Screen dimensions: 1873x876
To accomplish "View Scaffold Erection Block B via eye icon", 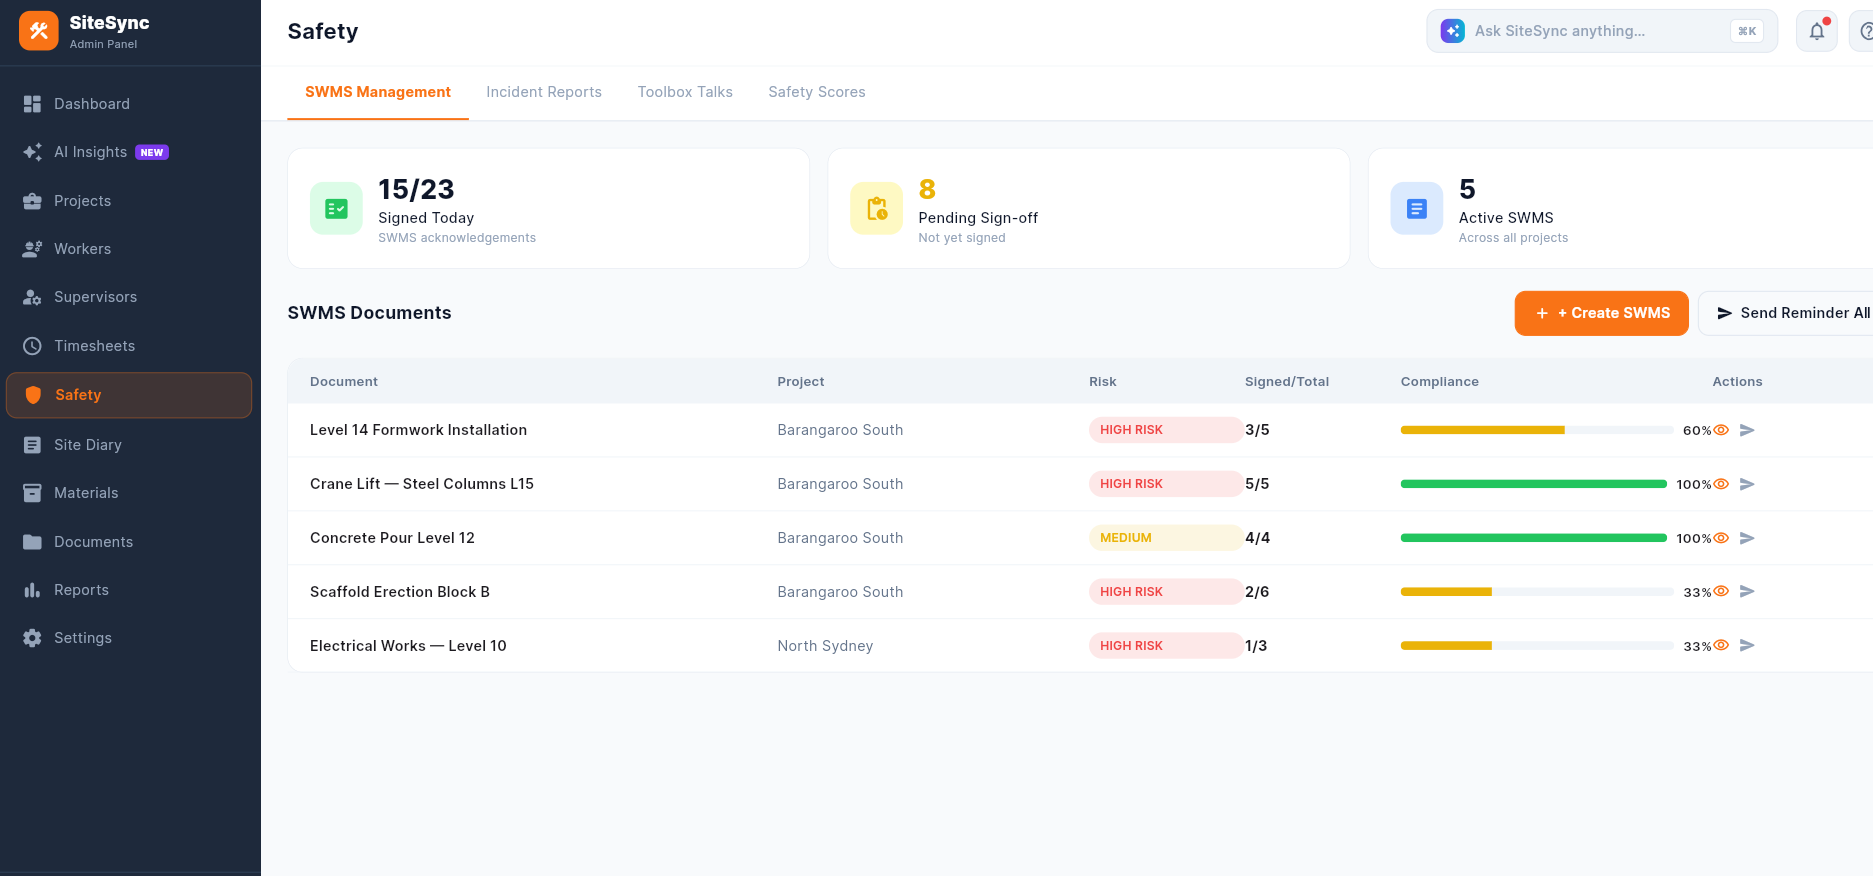I will click(x=1721, y=591).
